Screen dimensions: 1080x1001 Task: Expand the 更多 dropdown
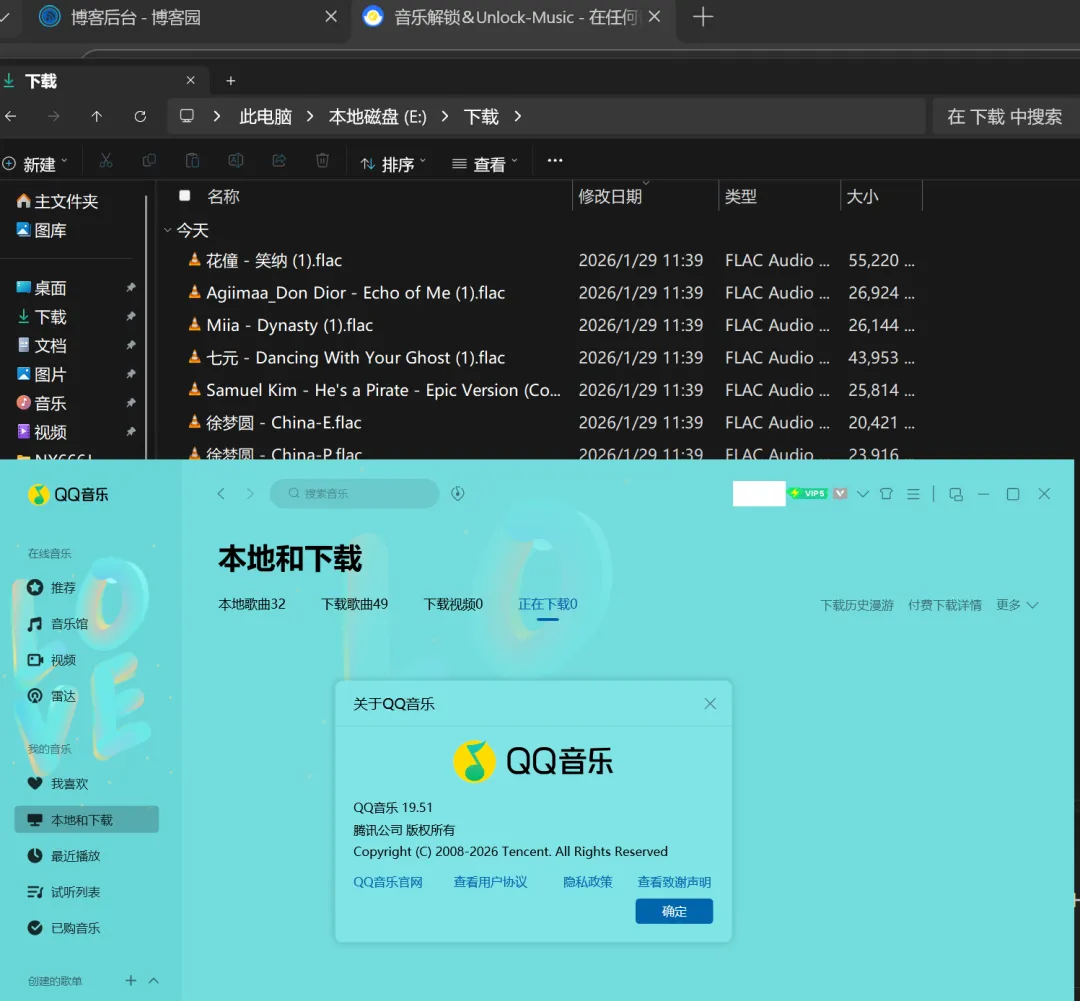pyautogui.click(x=1017, y=605)
